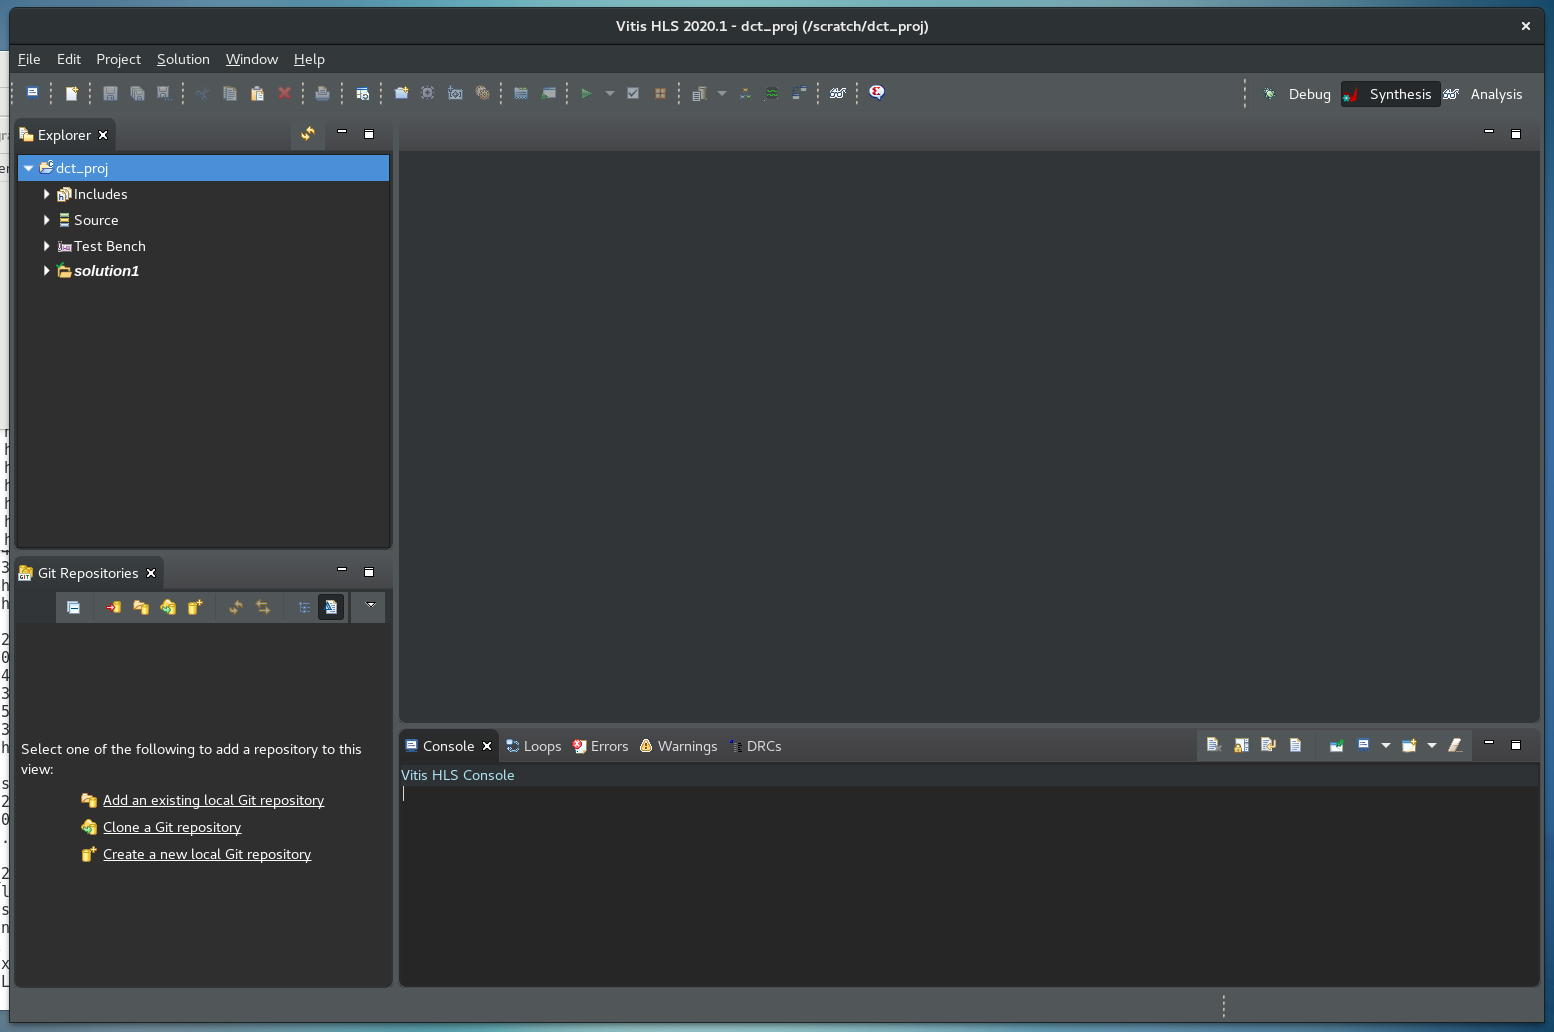Toggle Scroll Lock in the console toolbar
Image resolution: width=1554 pixels, height=1032 pixels.
(1241, 745)
